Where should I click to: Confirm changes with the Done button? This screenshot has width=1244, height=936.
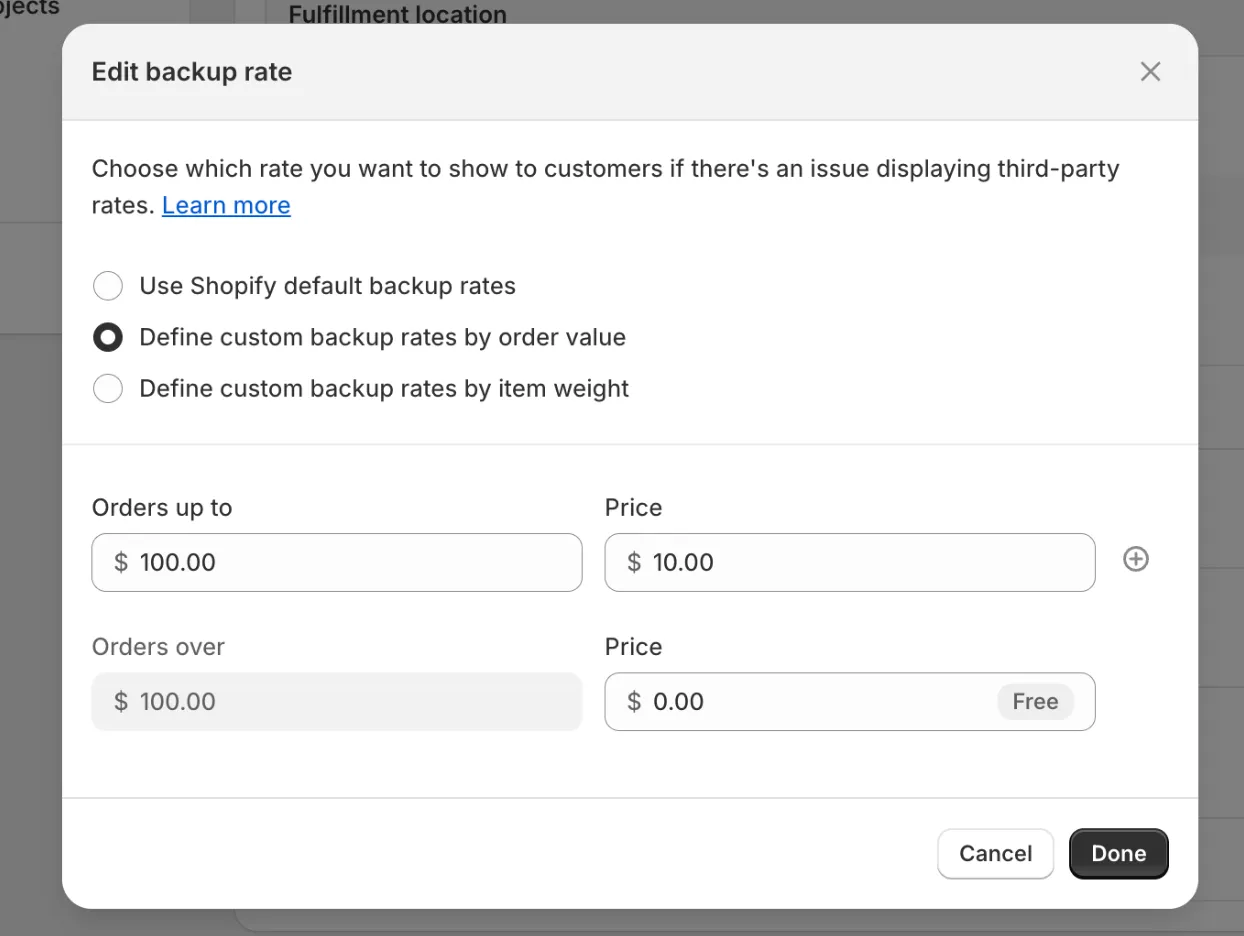coord(1118,854)
